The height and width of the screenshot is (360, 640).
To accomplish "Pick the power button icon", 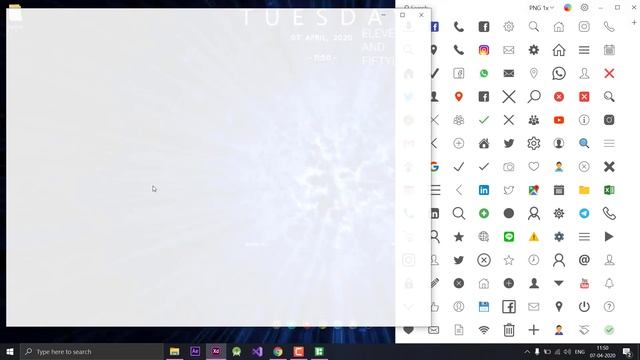I will tap(584, 307).
